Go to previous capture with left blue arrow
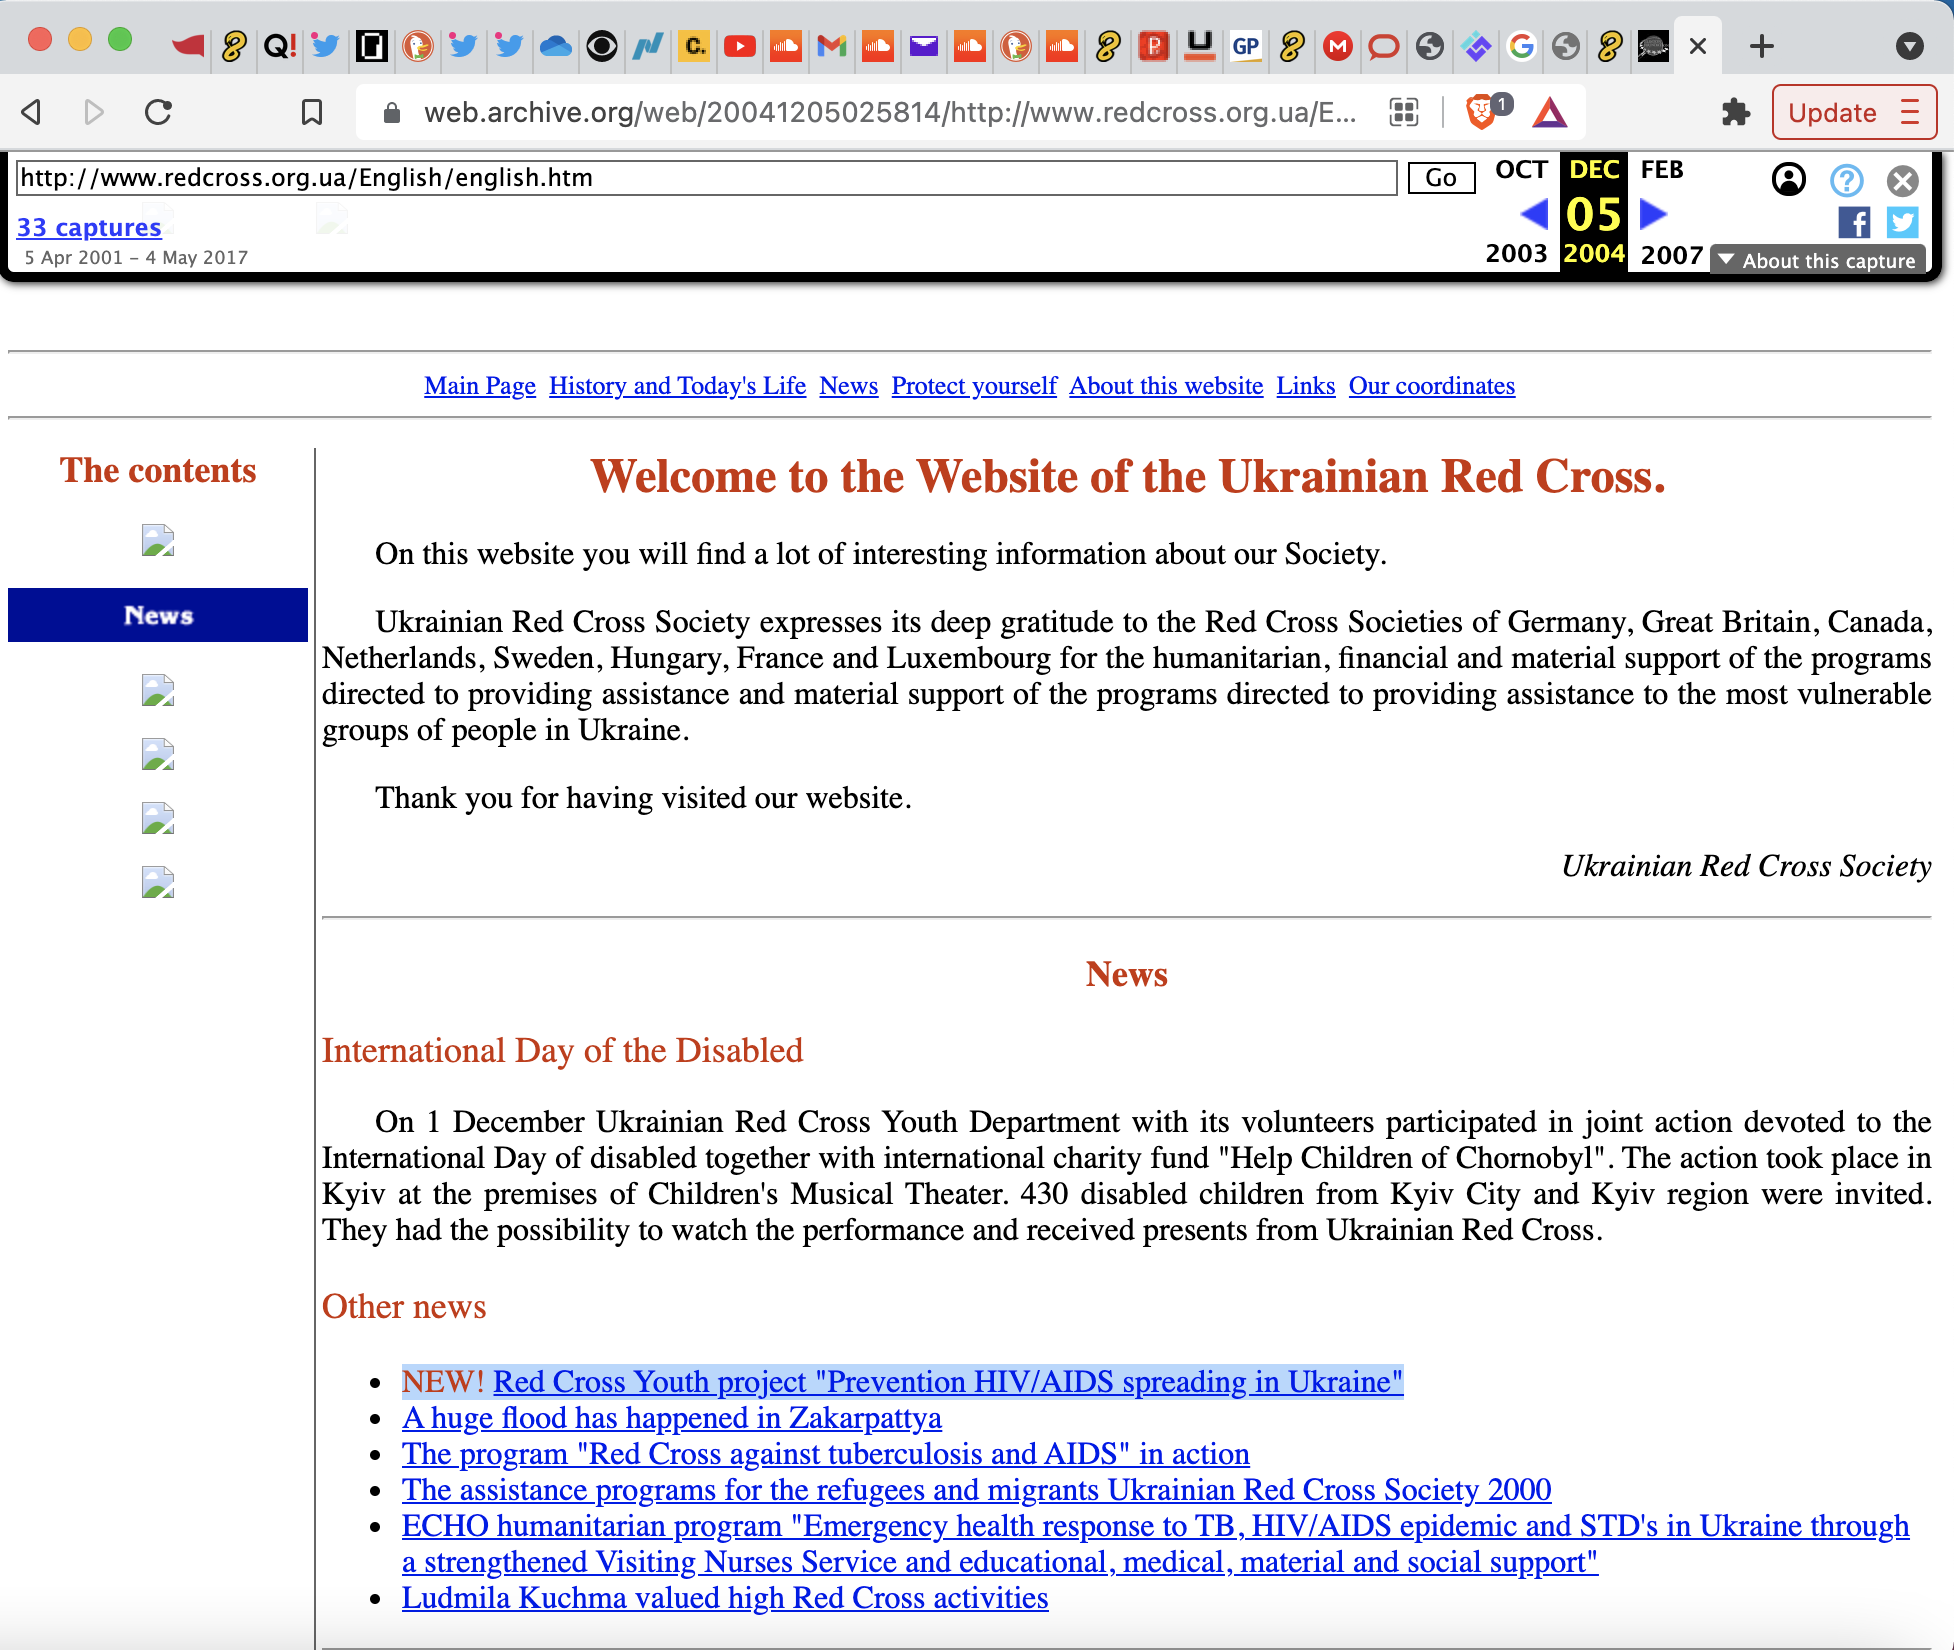Image resolution: width=1954 pixels, height=1650 pixels. [1534, 213]
